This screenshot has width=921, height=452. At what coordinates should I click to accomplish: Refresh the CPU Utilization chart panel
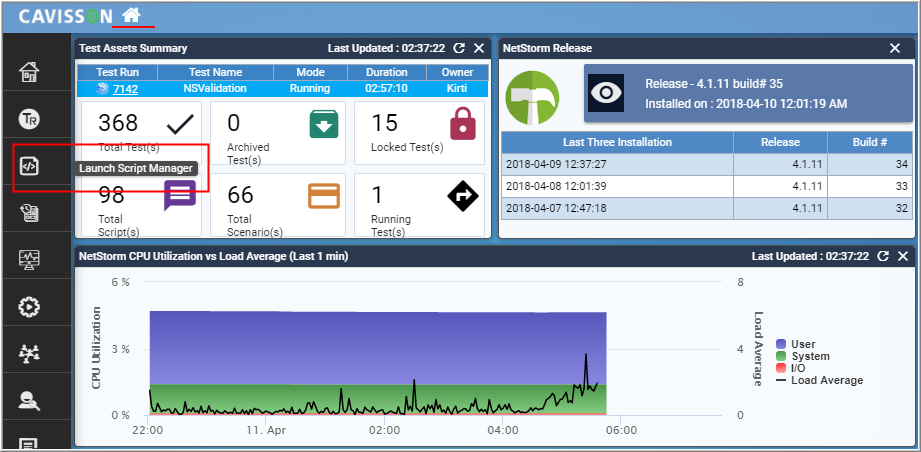pos(882,256)
